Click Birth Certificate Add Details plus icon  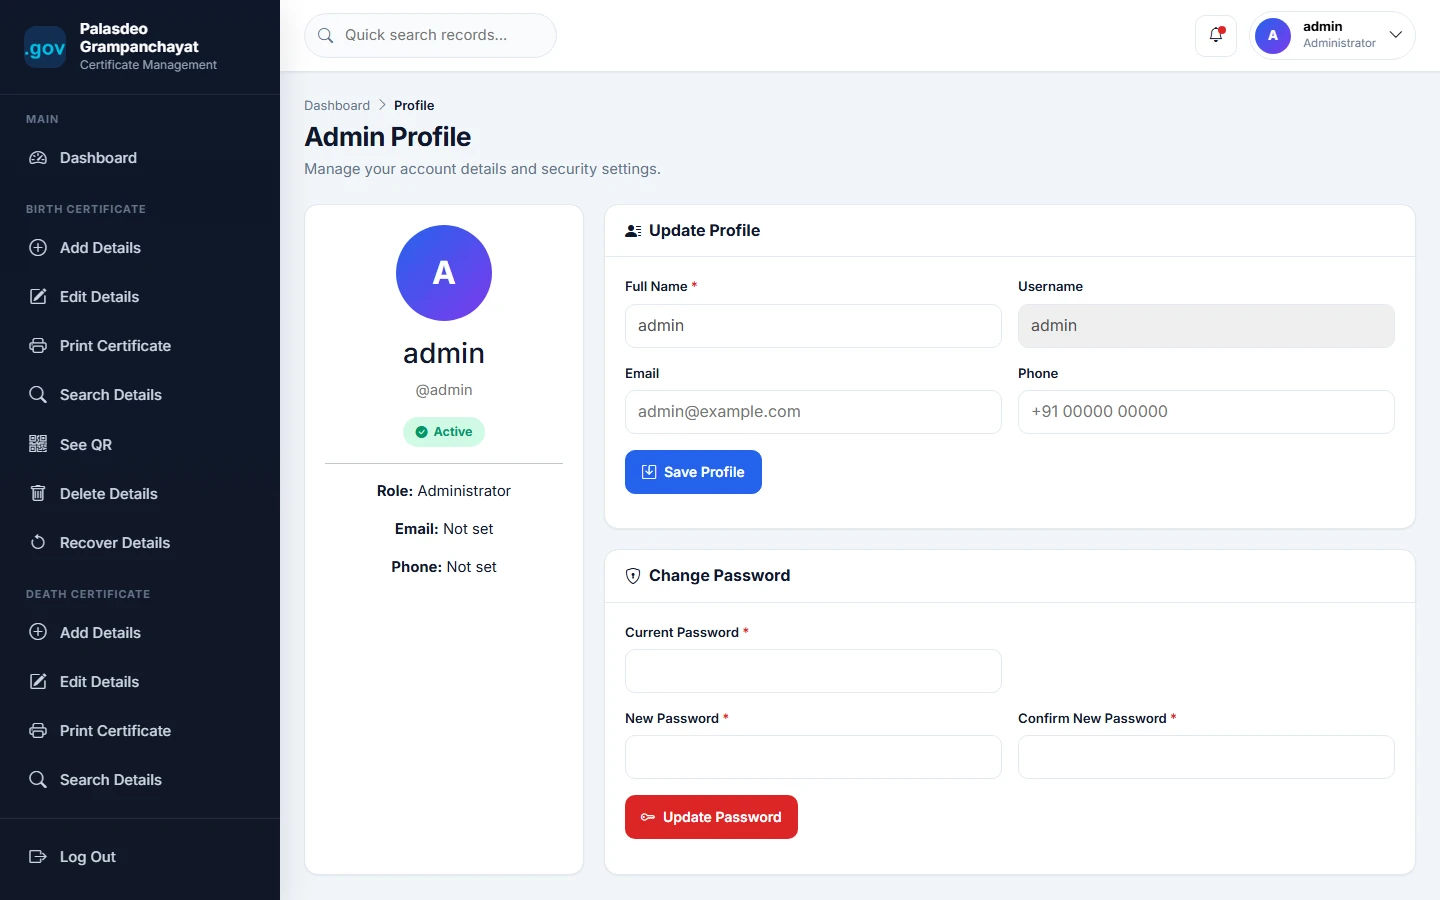click(38, 247)
